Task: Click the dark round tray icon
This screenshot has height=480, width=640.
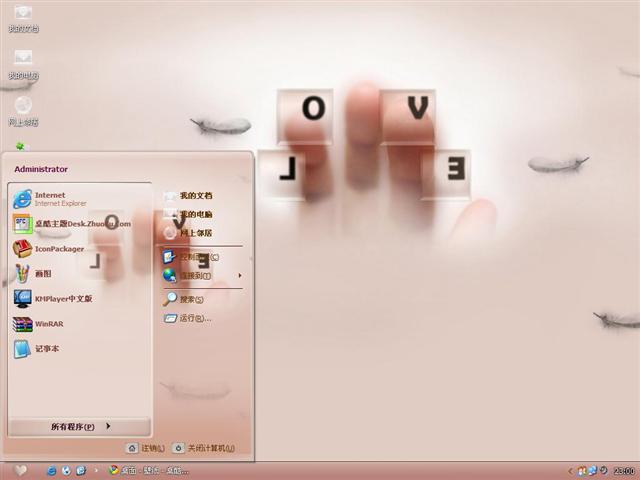Action: click(603, 471)
